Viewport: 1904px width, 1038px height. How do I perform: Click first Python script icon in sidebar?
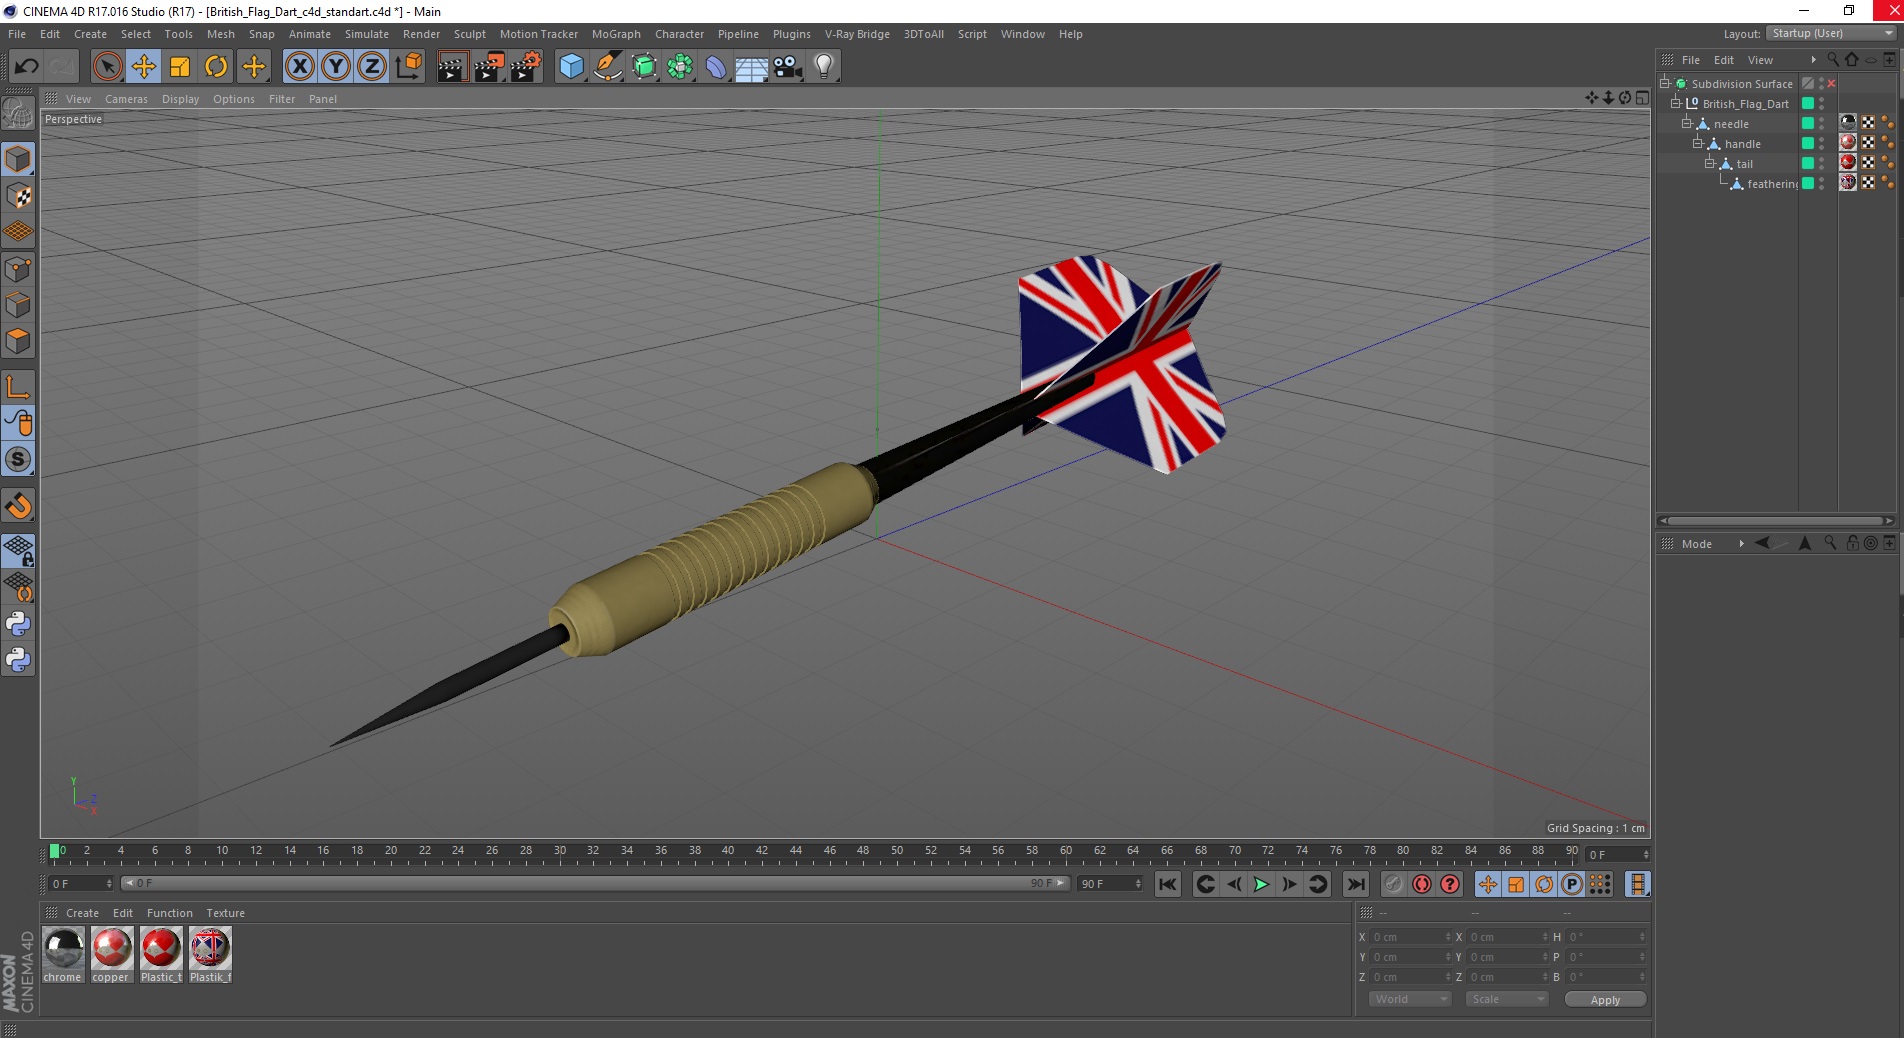(18, 624)
